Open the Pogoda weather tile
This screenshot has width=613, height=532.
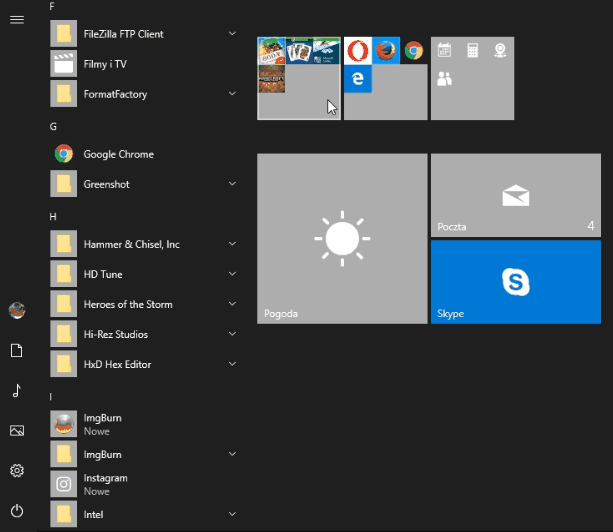tap(342, 238)
